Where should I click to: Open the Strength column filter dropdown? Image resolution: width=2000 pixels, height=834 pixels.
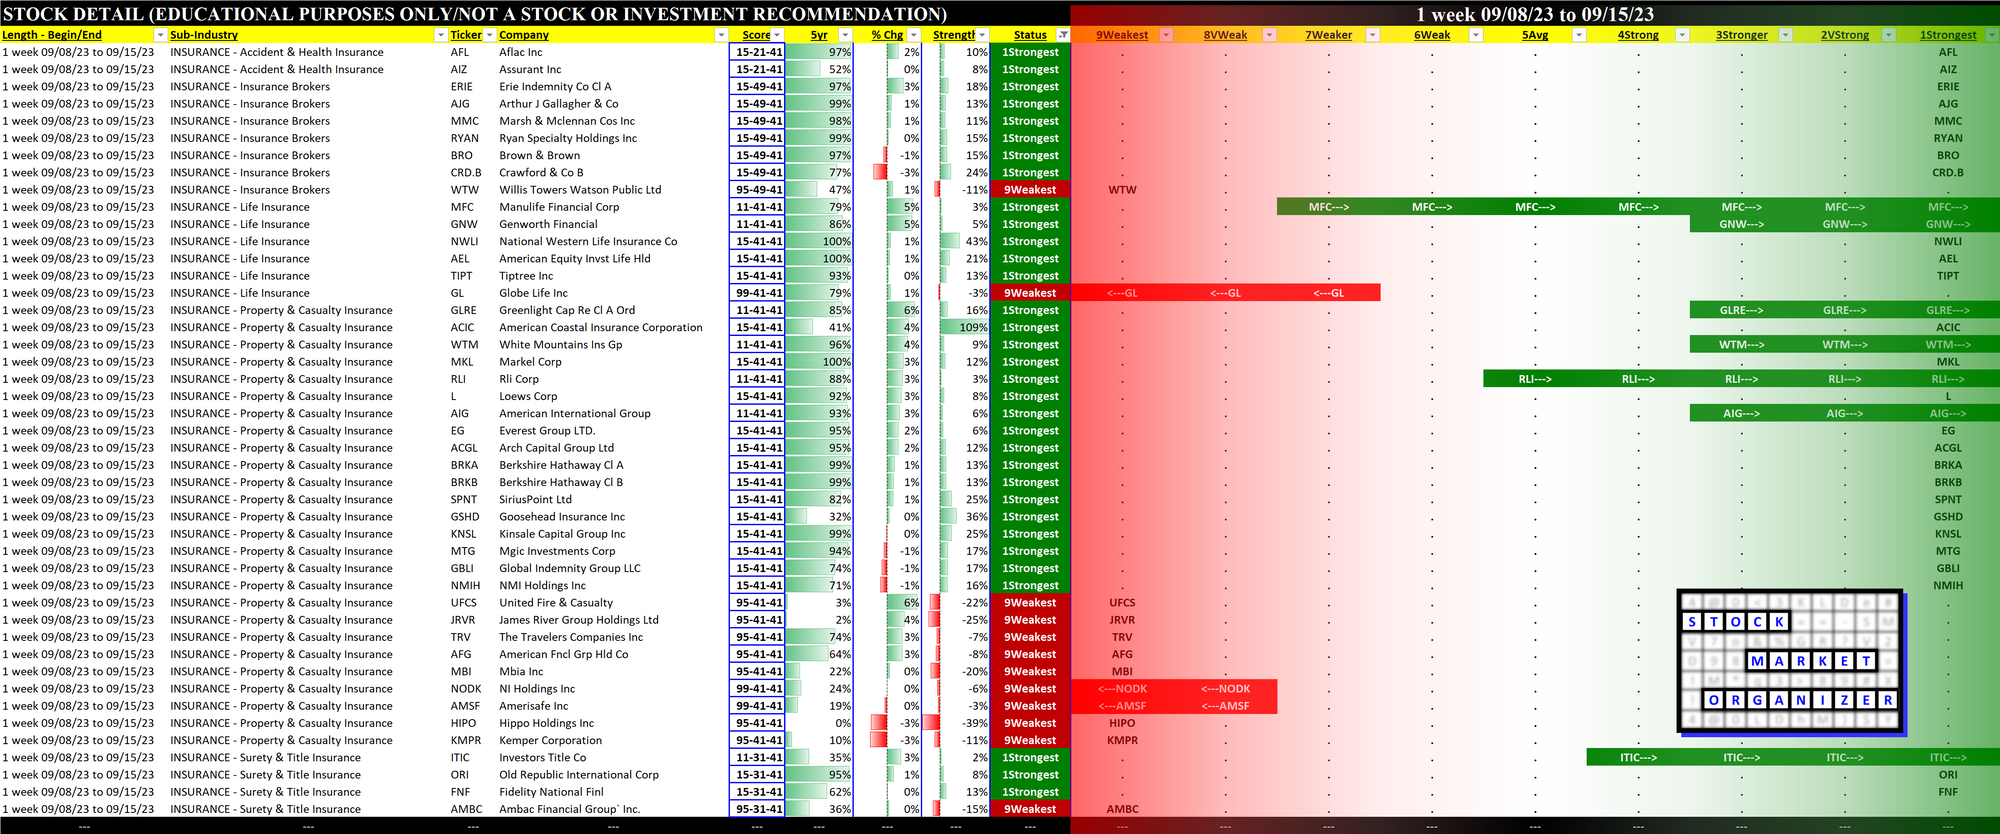[x=982, y=35]
